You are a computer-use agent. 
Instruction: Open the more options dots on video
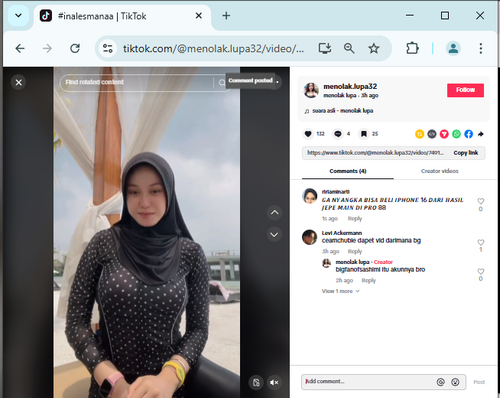277,82
